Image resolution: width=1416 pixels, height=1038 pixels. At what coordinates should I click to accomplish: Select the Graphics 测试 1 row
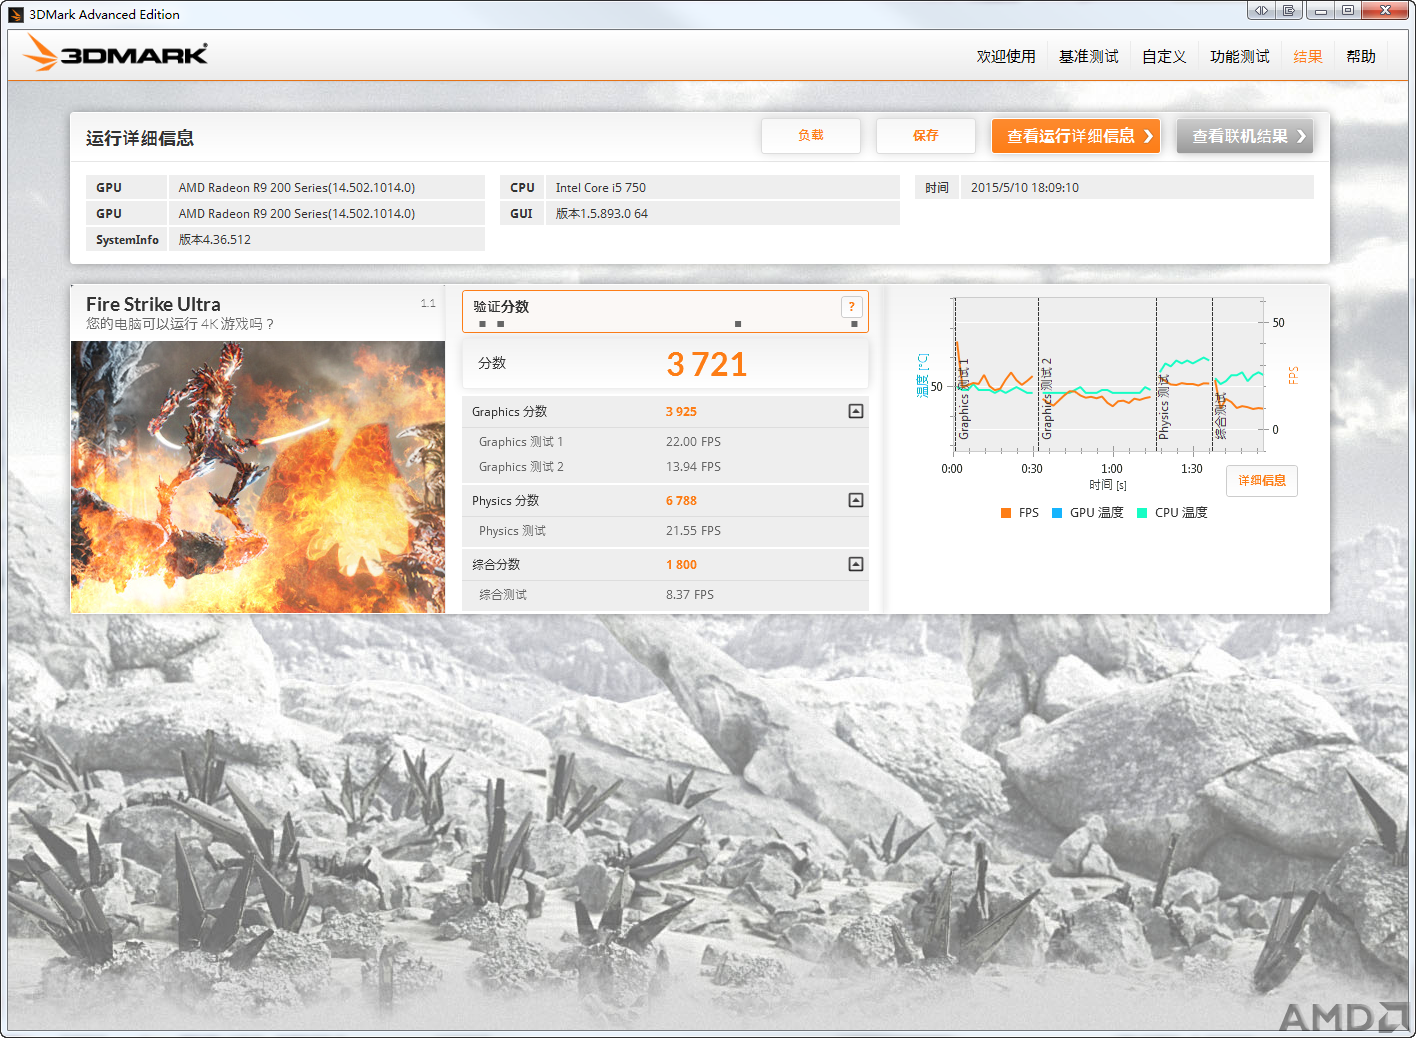tap(665, 442)
